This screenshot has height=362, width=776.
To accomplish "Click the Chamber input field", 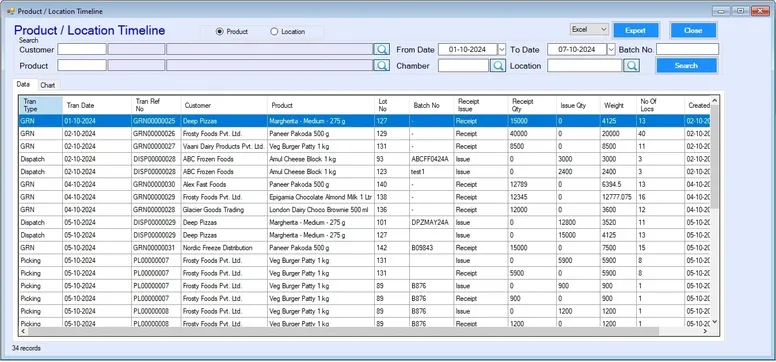I will coord(464,65).
